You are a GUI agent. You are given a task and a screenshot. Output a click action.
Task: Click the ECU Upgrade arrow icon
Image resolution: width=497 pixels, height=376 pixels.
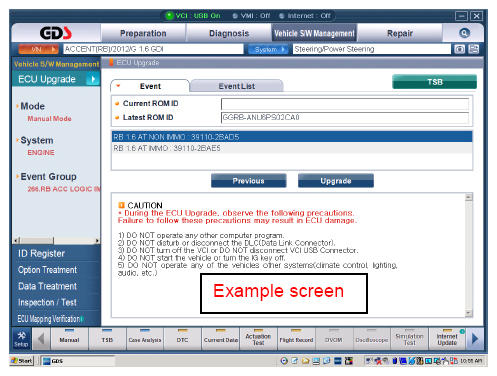coord(93,79)
